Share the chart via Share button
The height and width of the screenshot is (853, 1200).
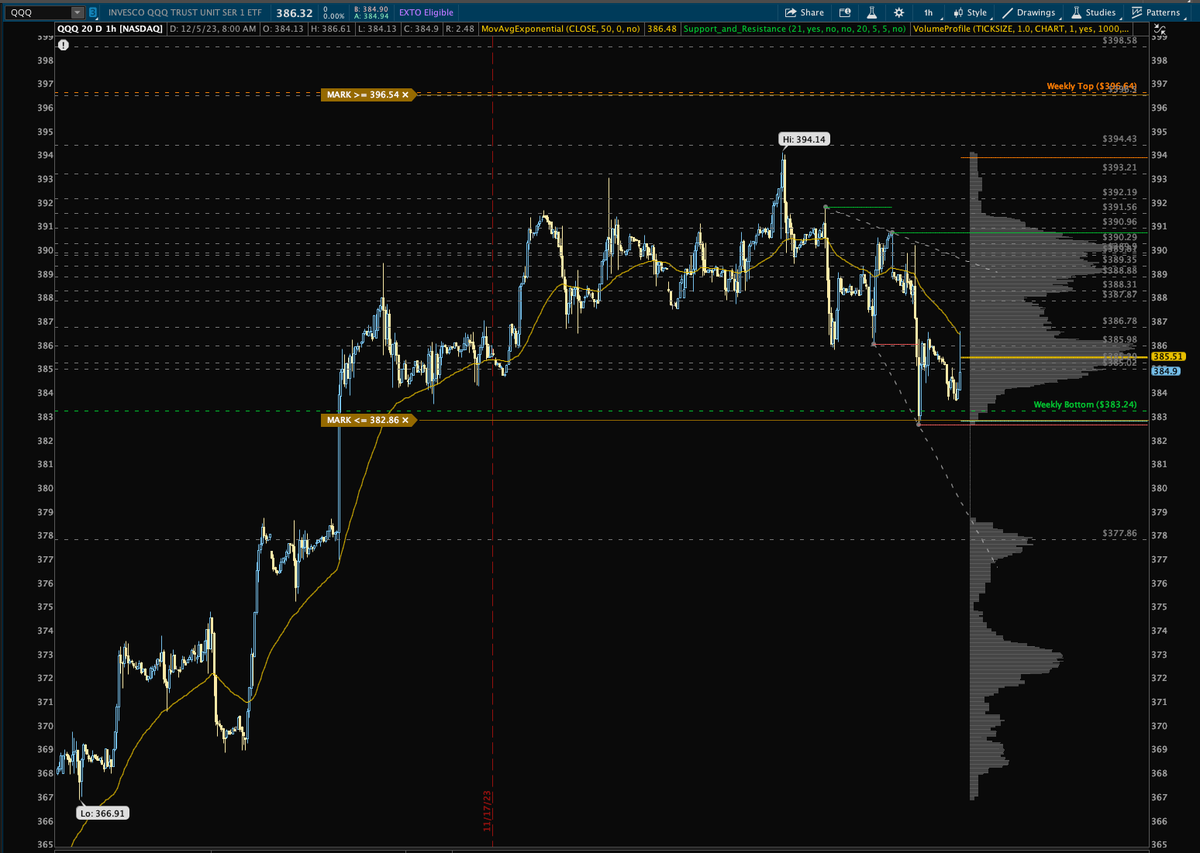coord(805,12)
